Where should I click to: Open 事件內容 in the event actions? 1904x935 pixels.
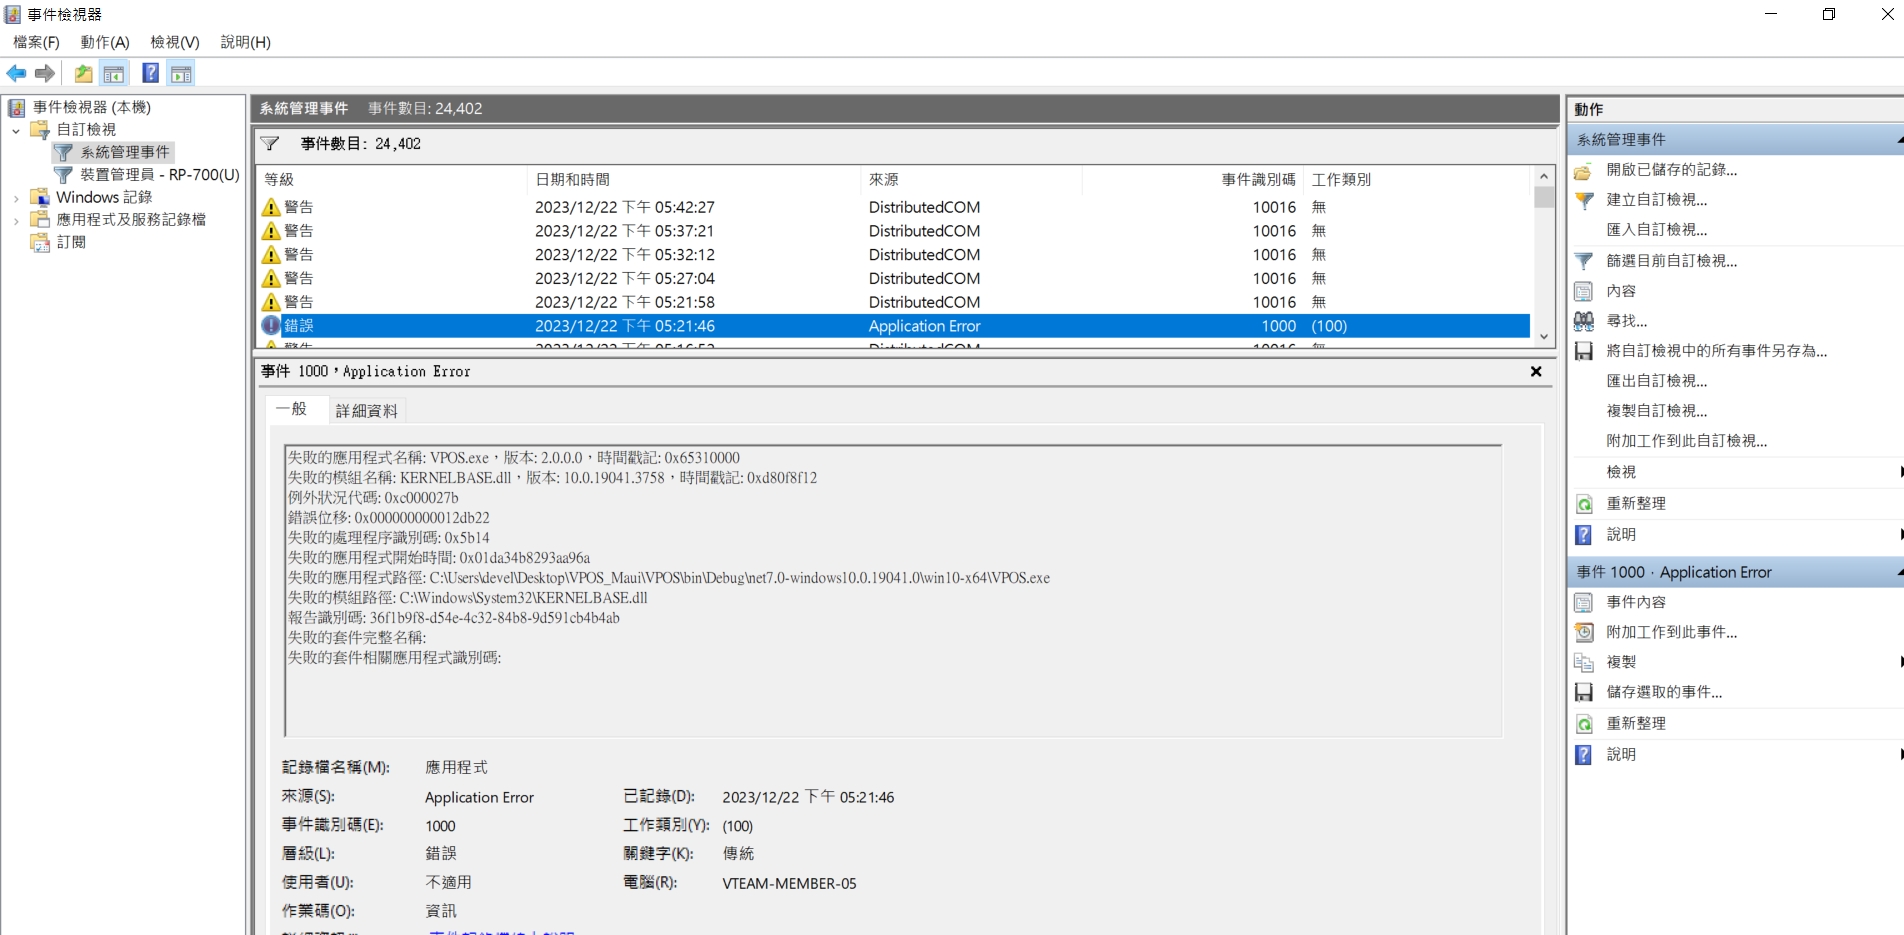pyautogui.click(x=1636, y=602)
